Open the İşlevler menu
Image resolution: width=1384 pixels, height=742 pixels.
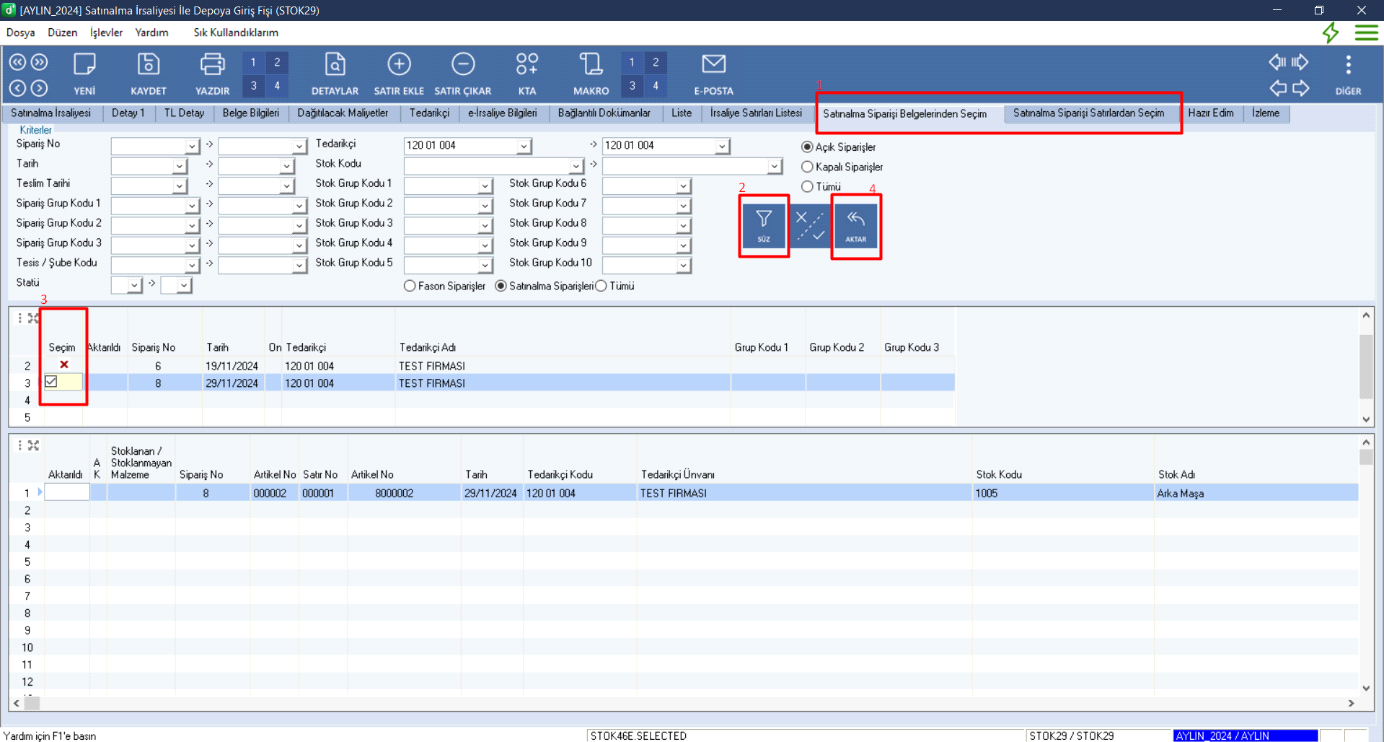(106, 32)
